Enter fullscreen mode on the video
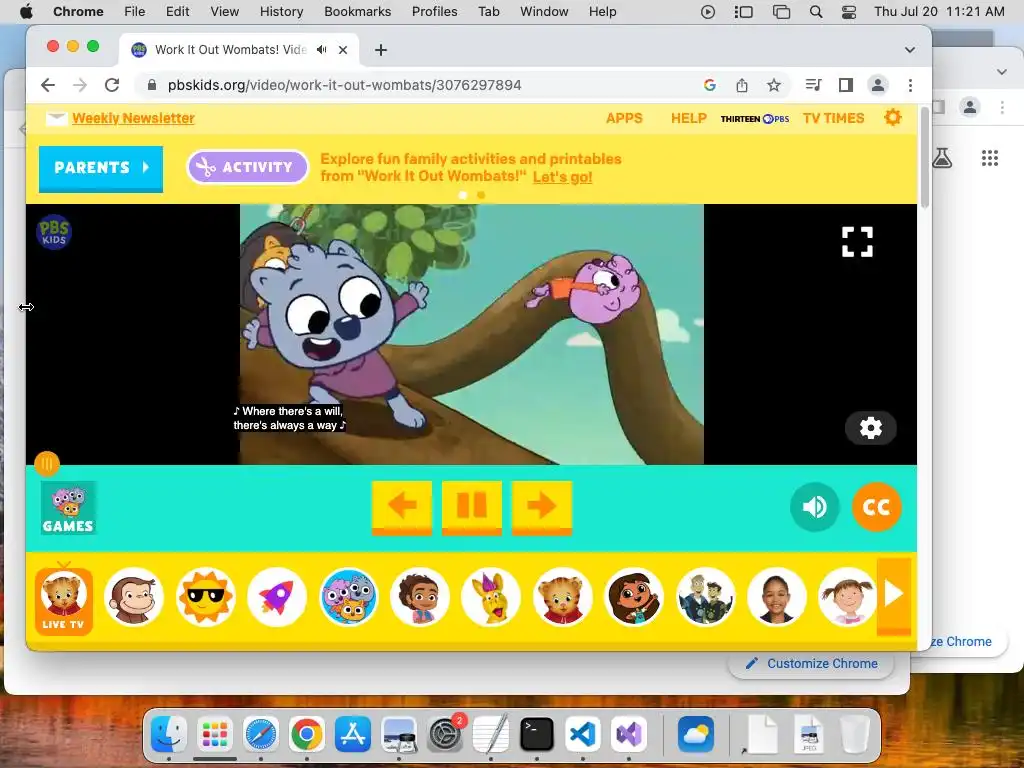Viewport: 1024px width, 768px height. click(x=857, y=242)
